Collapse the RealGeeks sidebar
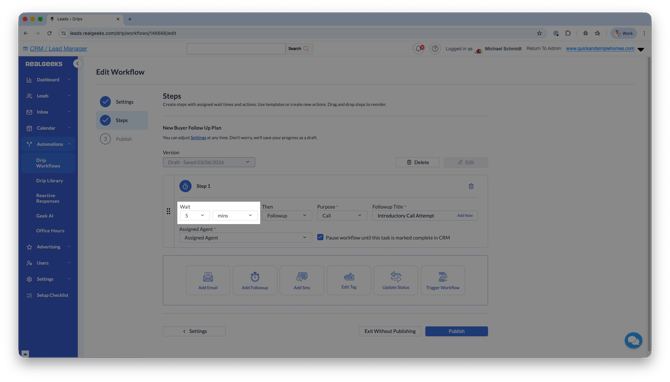The image size is (670, 382). pyautogui.click(x=77, y=64)
